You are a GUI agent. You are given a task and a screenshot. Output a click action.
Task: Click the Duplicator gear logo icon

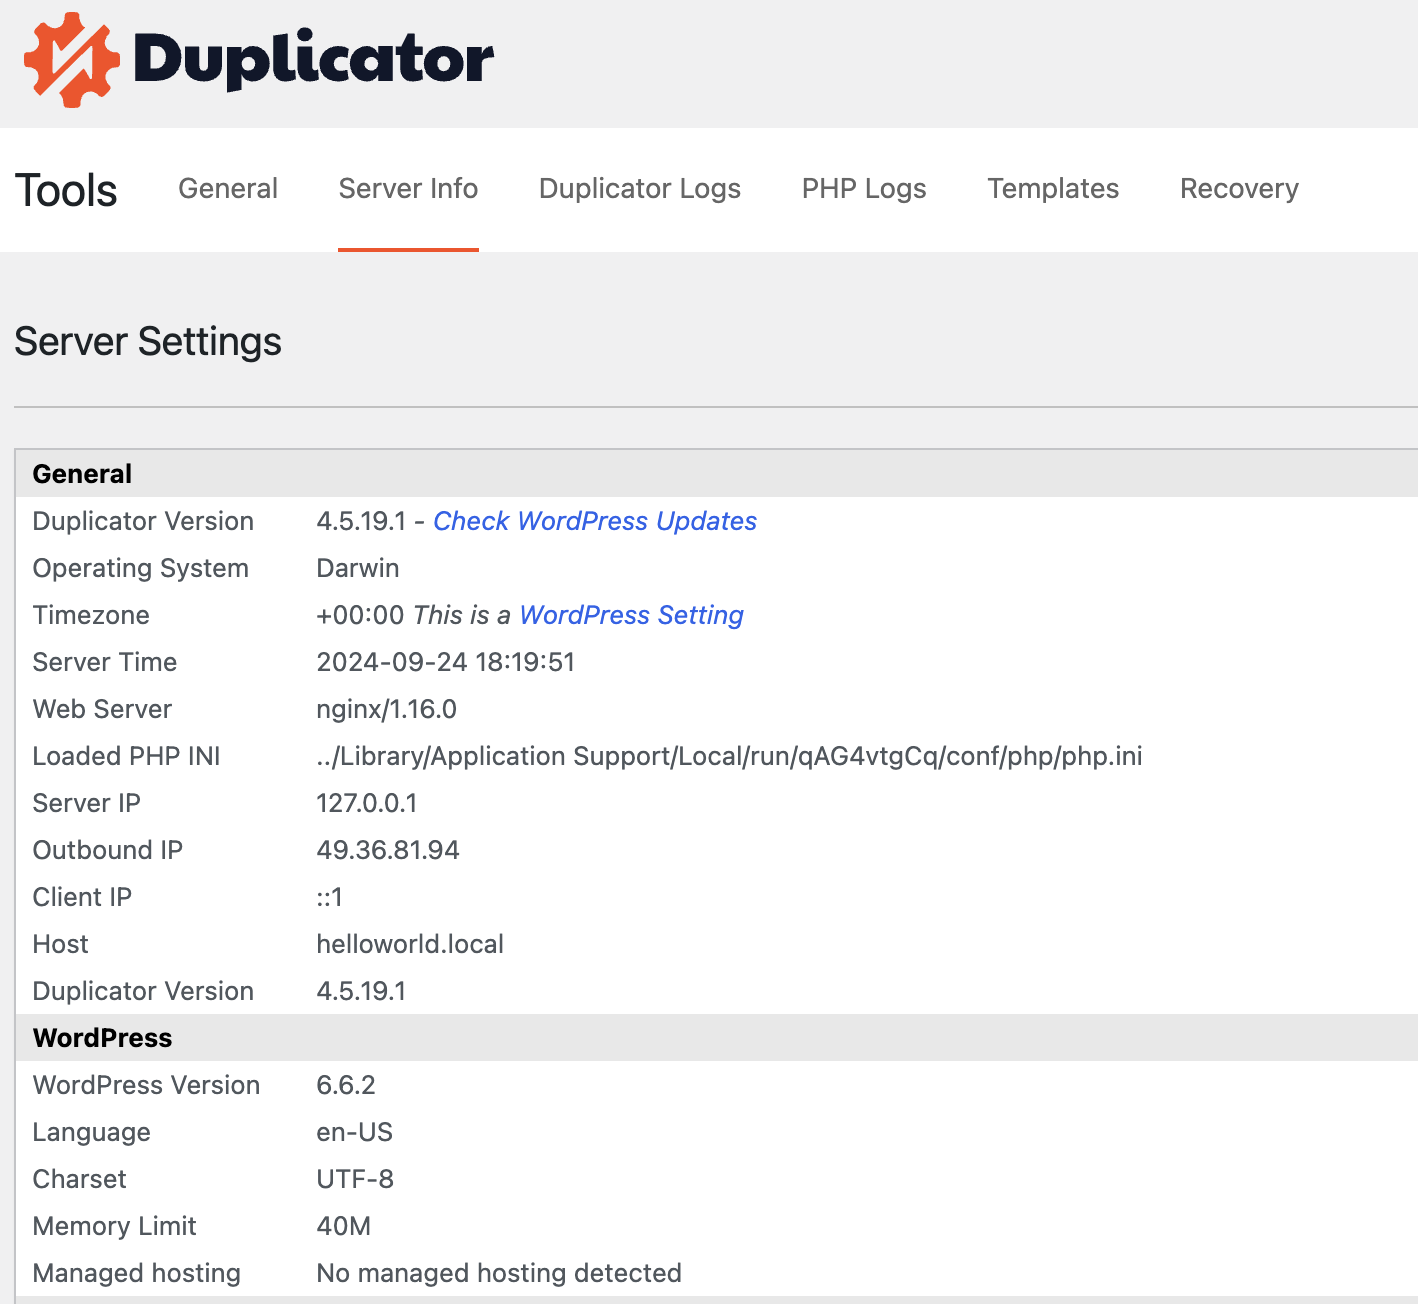click(72, 60)
